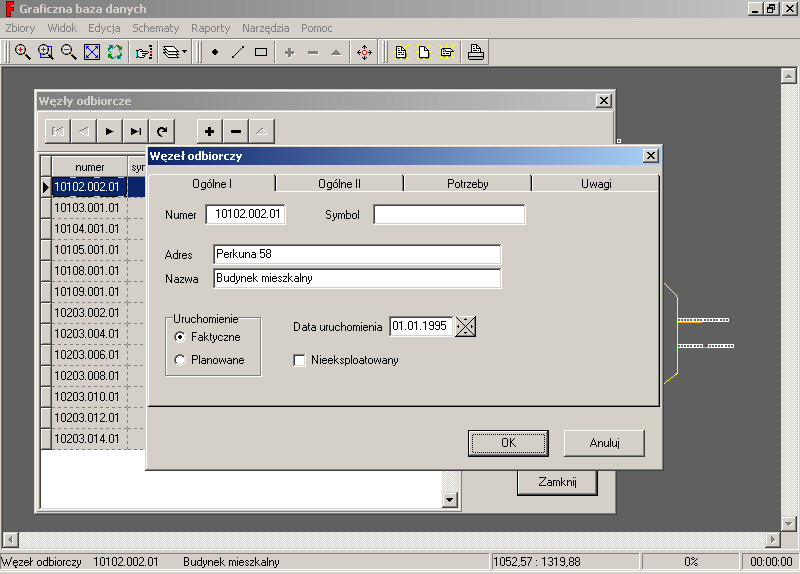Open the Raporty menu
This screenshot has height=574, width=800.
click(210, 28)
